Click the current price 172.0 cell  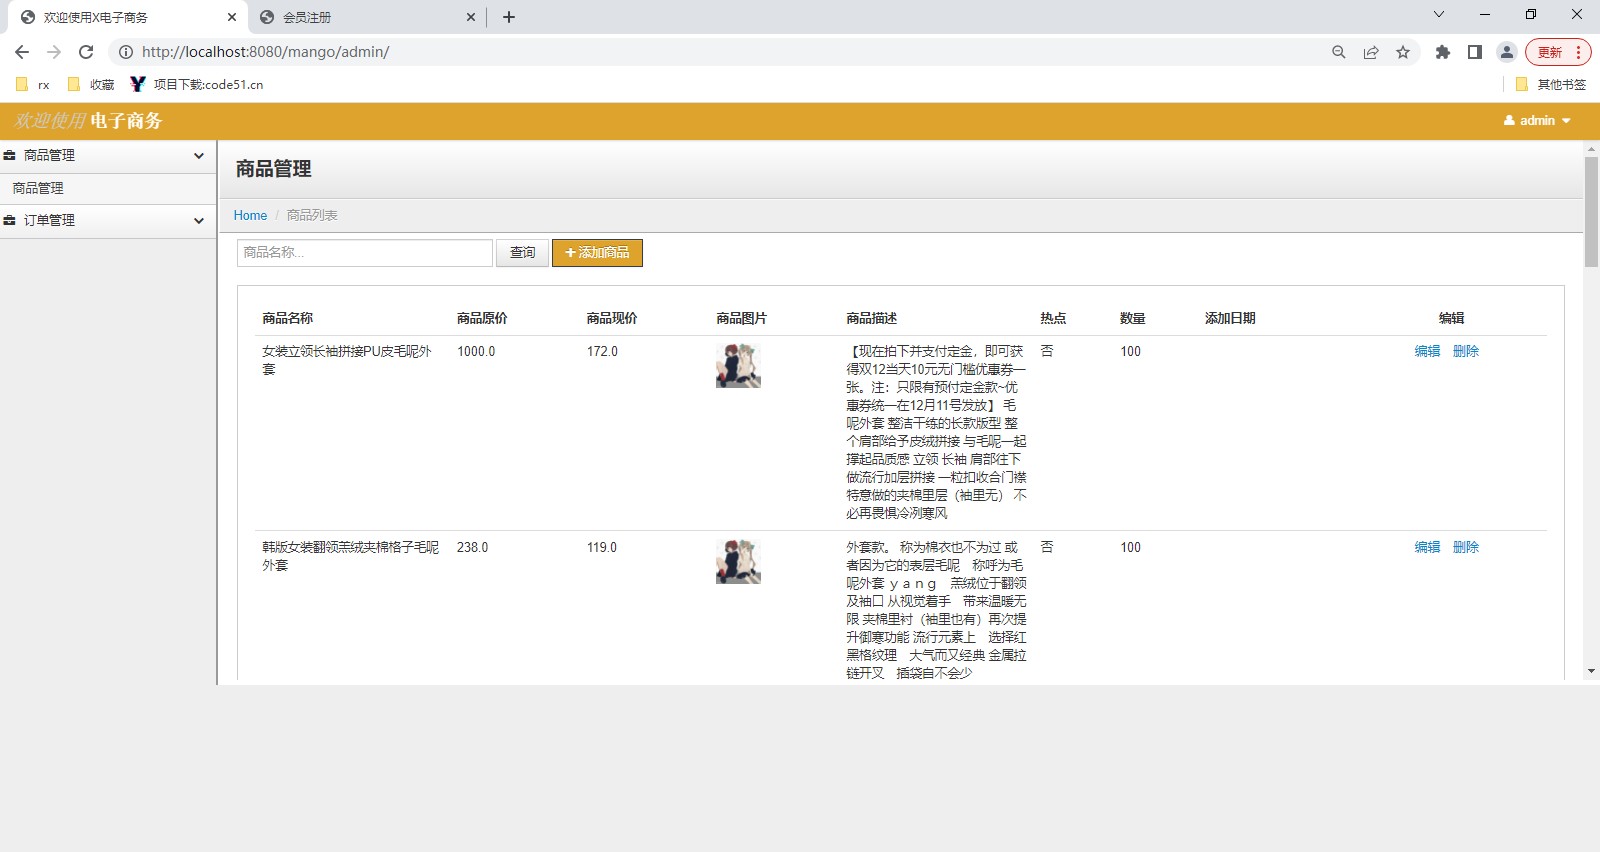[602, 352]
